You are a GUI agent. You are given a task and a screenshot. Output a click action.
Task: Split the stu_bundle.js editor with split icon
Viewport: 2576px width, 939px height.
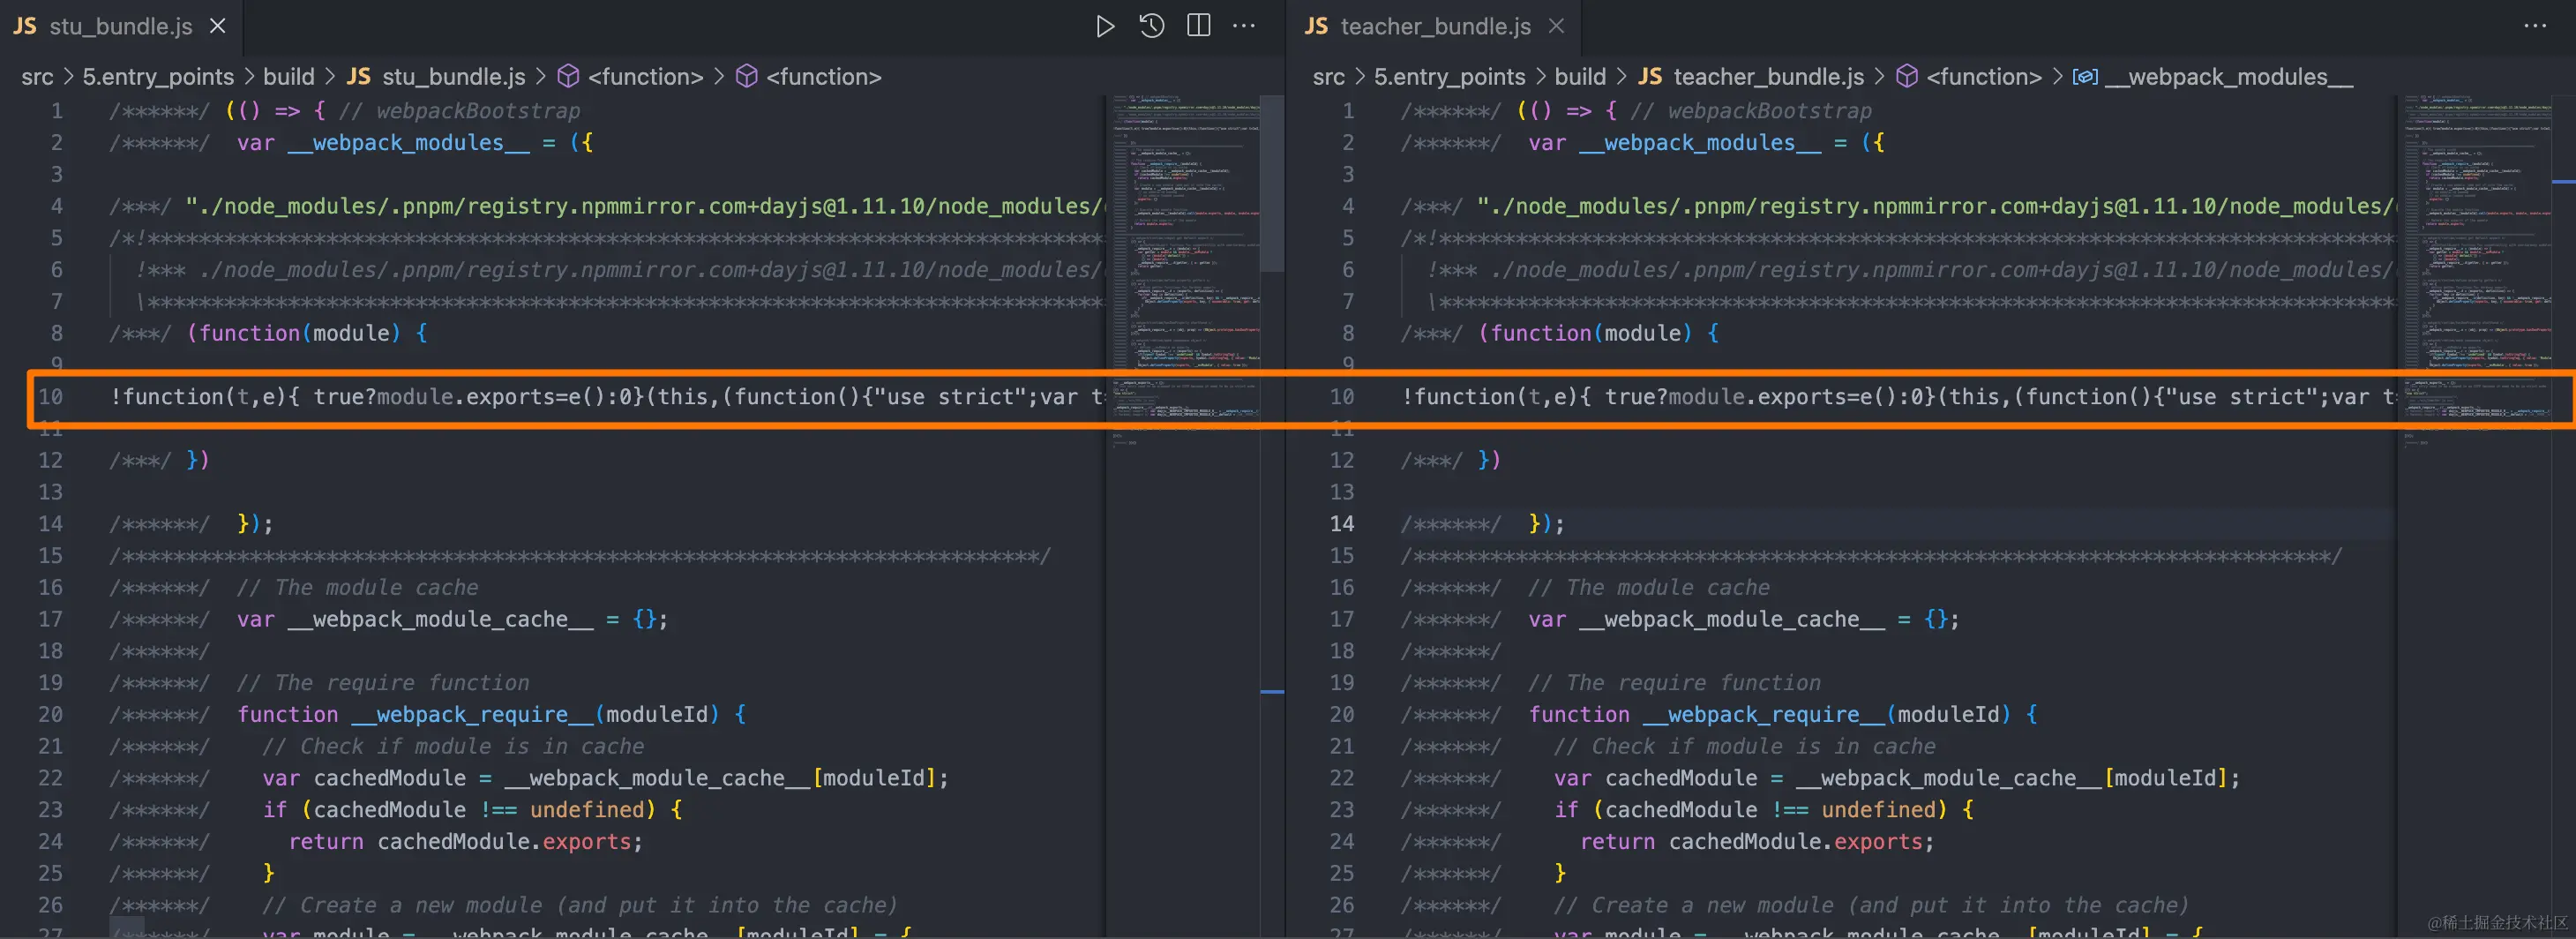tap(1198, 26)
